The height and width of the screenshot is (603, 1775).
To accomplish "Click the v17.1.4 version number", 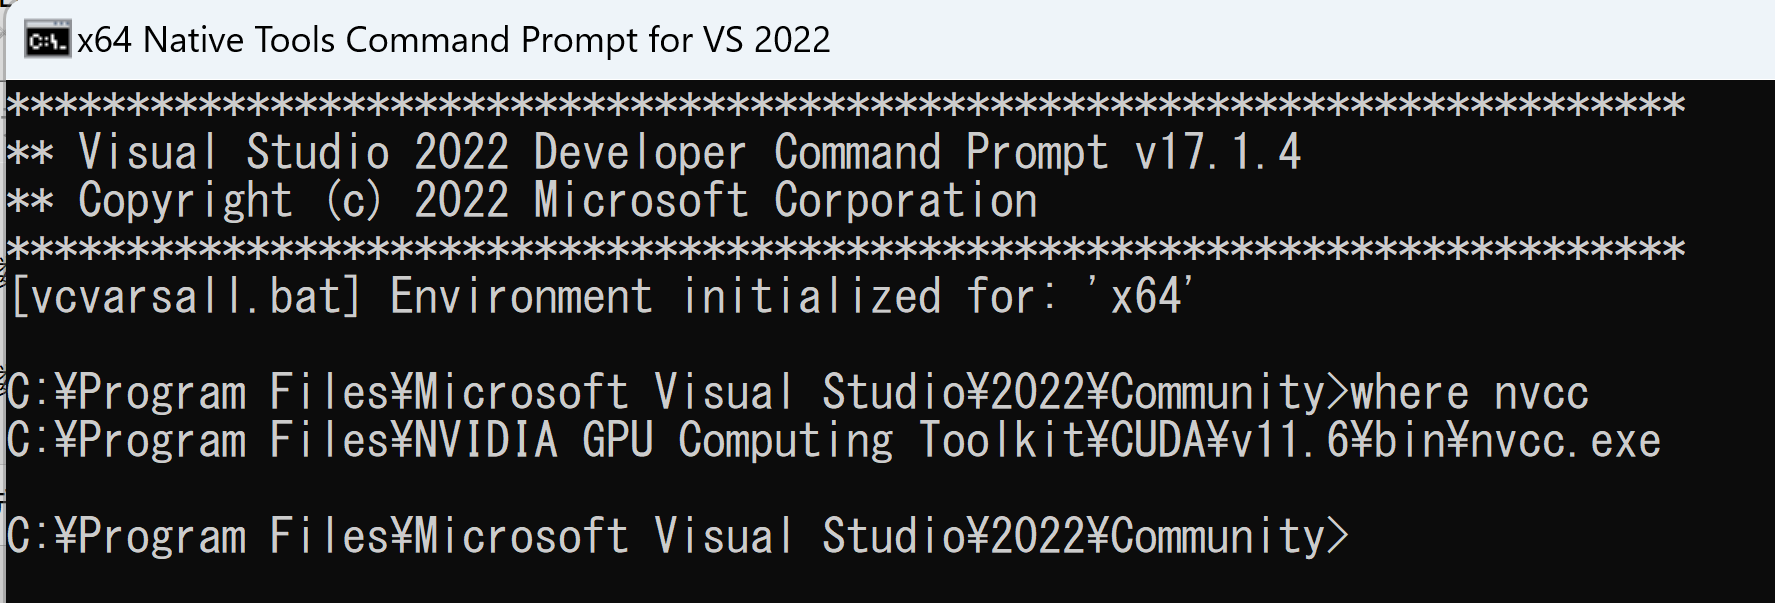I will coord(1217,153).
